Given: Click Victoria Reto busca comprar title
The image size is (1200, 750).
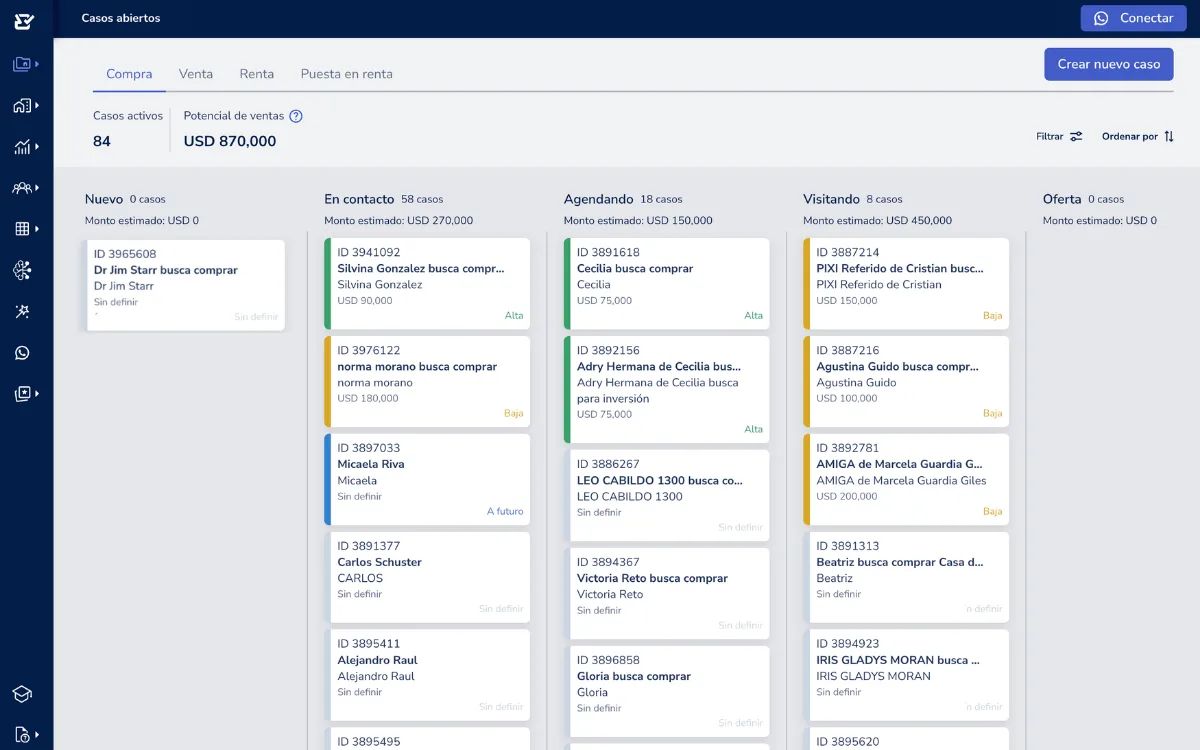Looking at the screenshot, I should pyautogui.click(x=652, y=578).
